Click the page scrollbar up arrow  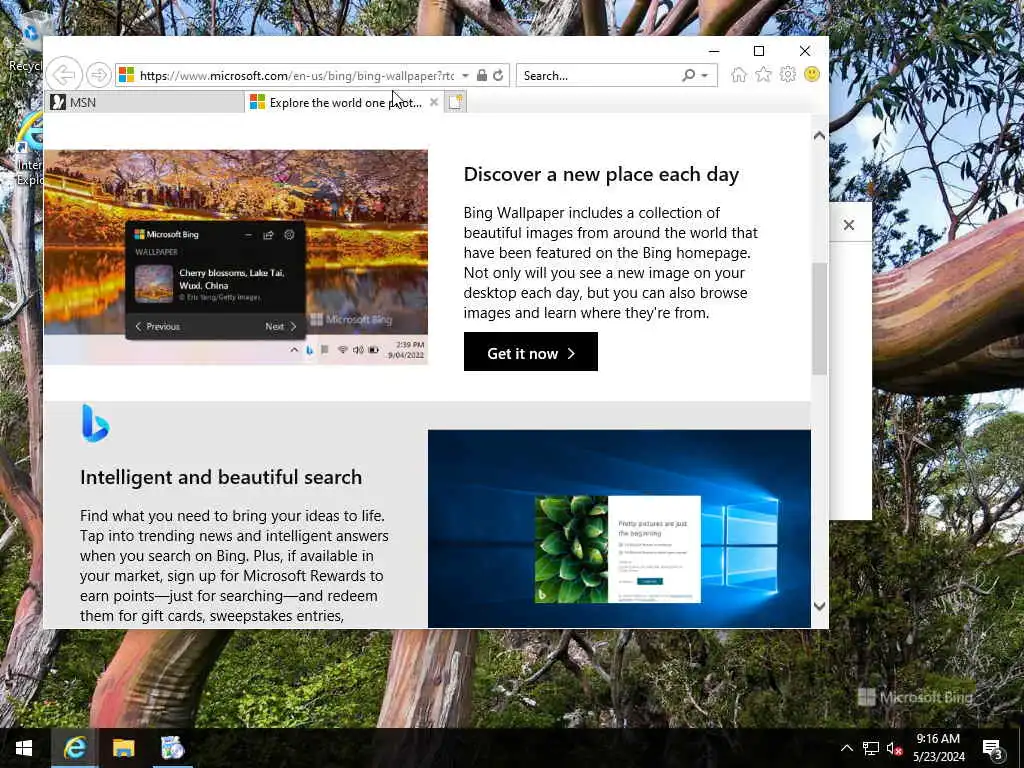[x=819, y=136]
